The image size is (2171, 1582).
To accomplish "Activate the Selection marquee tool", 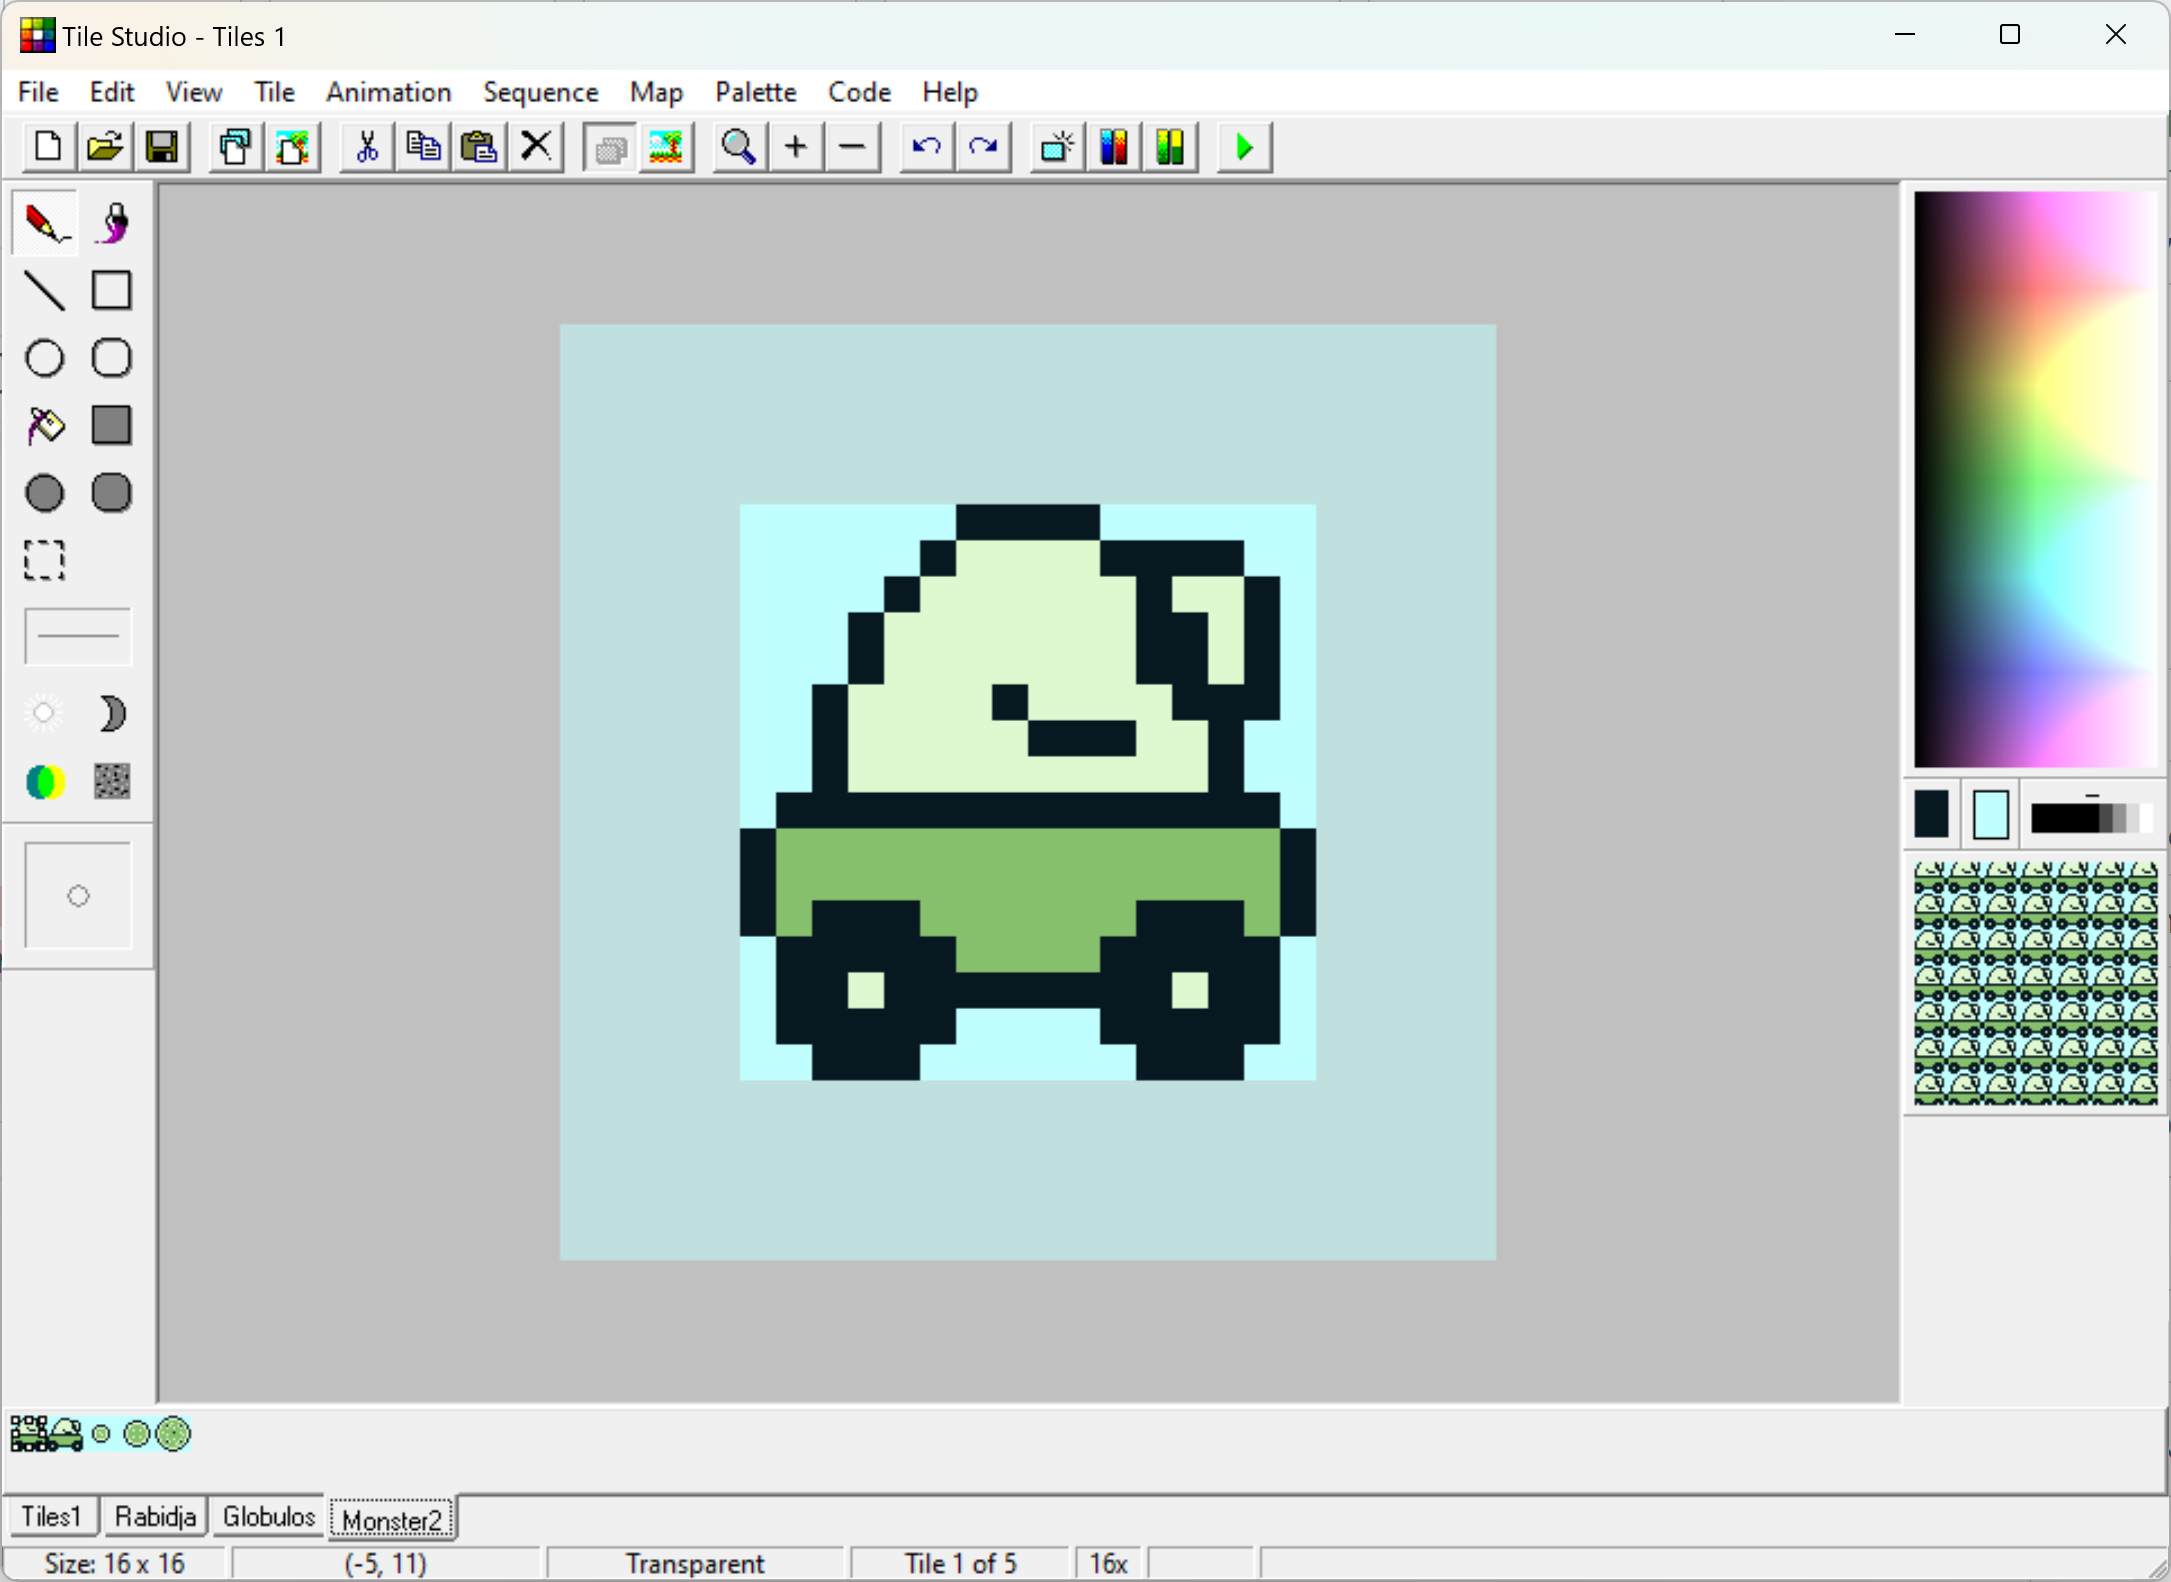I will [45, 560].
